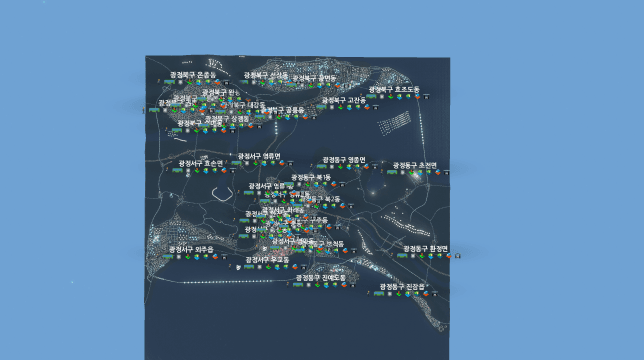Select the 광정서구 외주읍 district label

click(191, 249)
